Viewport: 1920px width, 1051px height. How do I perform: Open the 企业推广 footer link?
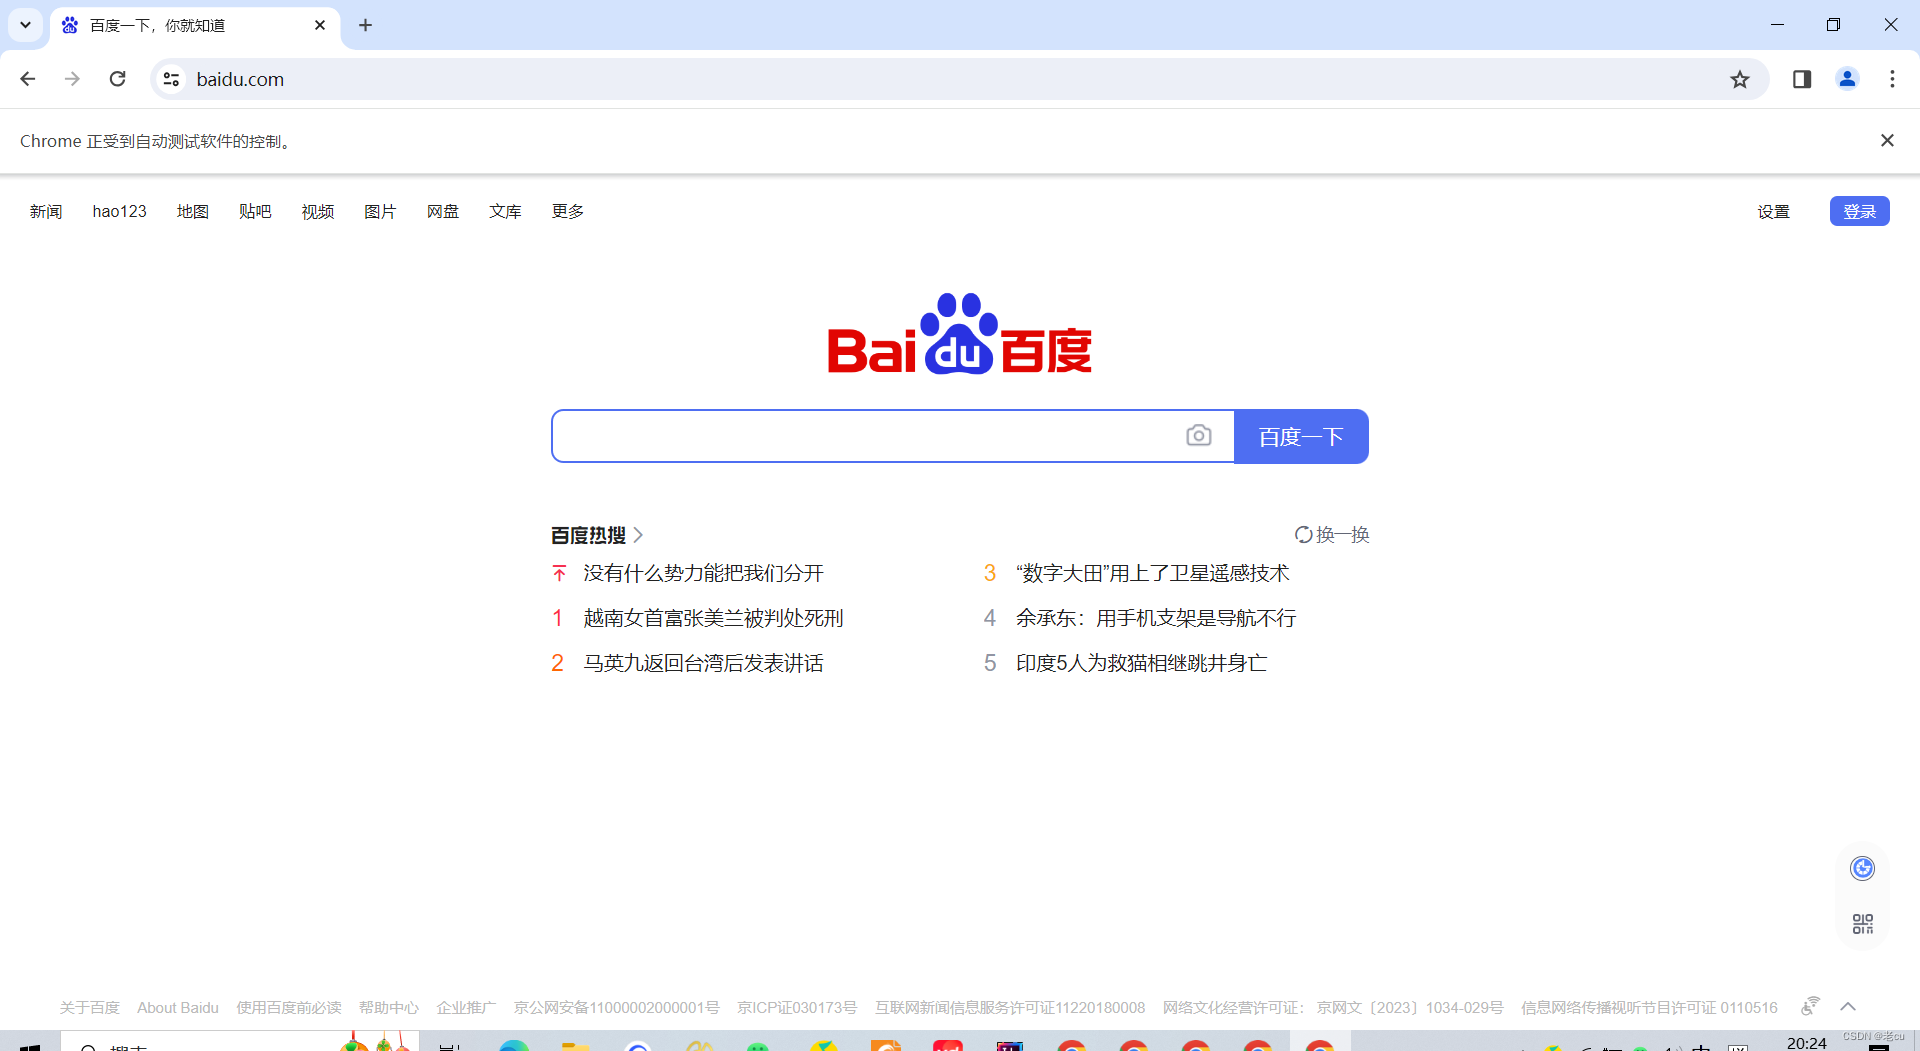click(x=466, y=1007)
